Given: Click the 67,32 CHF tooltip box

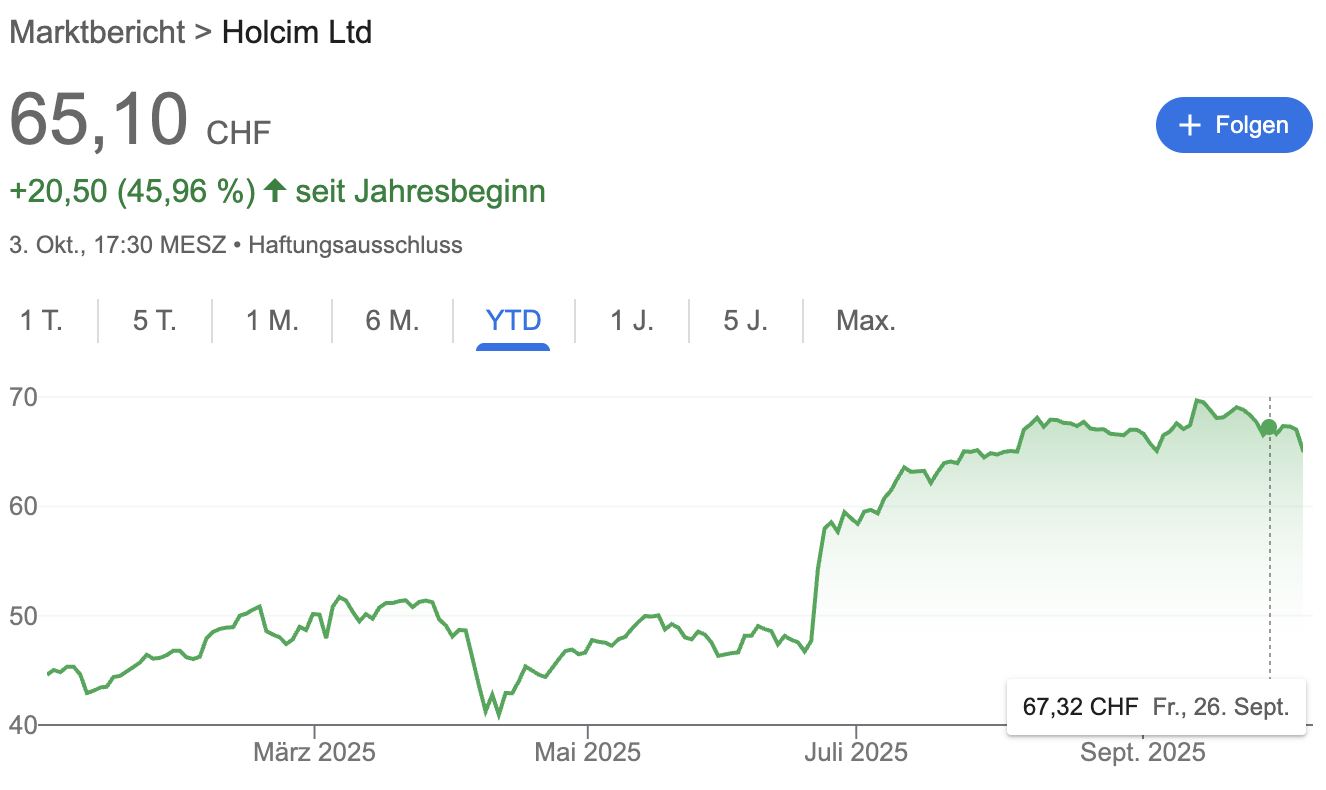Looking at the screenshot, I should point(1155,707).
